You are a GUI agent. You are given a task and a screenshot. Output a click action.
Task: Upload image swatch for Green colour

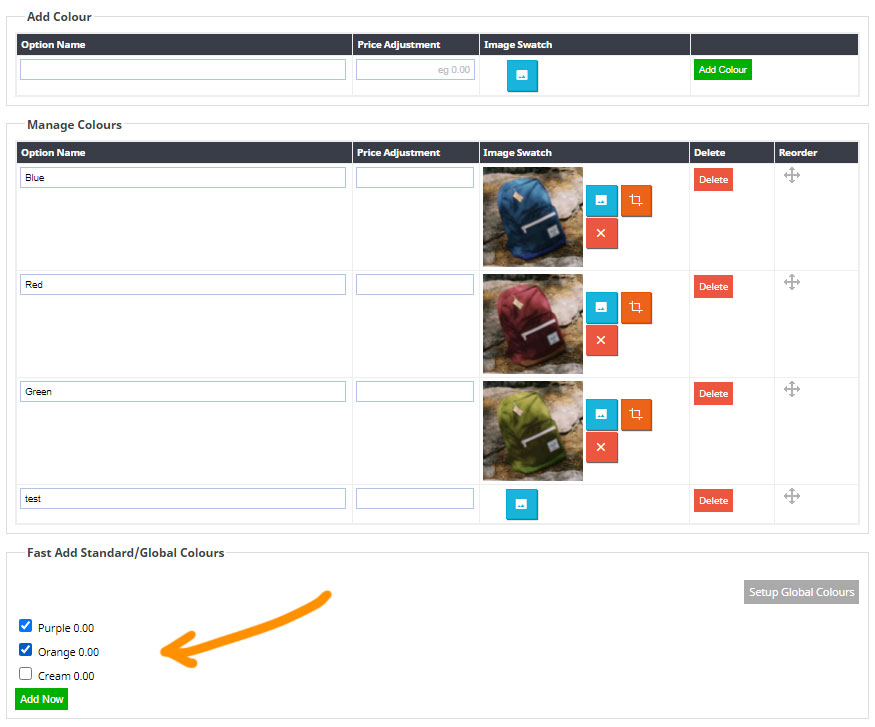click(601, 415)
